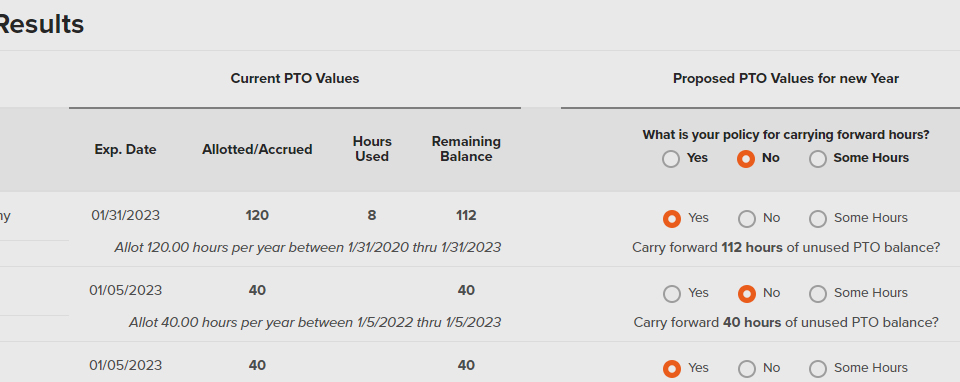This screenshot has height=382, width=960.
Task: Select Yes for global carry forward policy
Action: coord(671,159)
